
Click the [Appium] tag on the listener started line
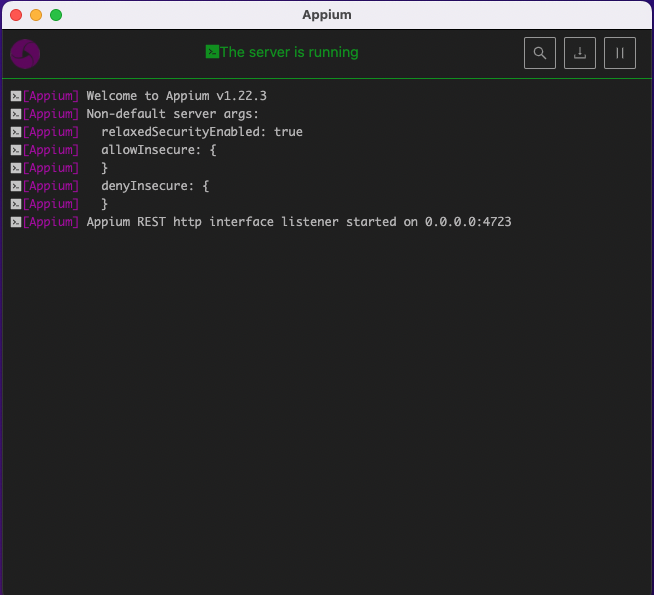click(x=51, y=222)
